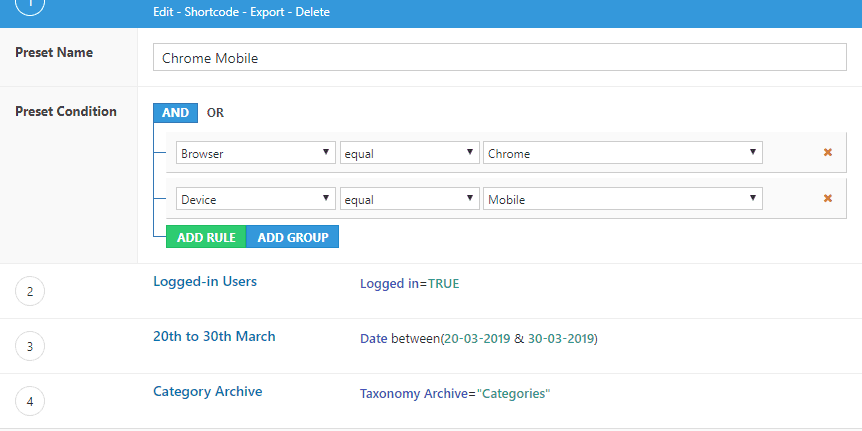Screen dimensions: 862x431
Task: Click the number 1 circle badge
Action: (x=30, y=6)
